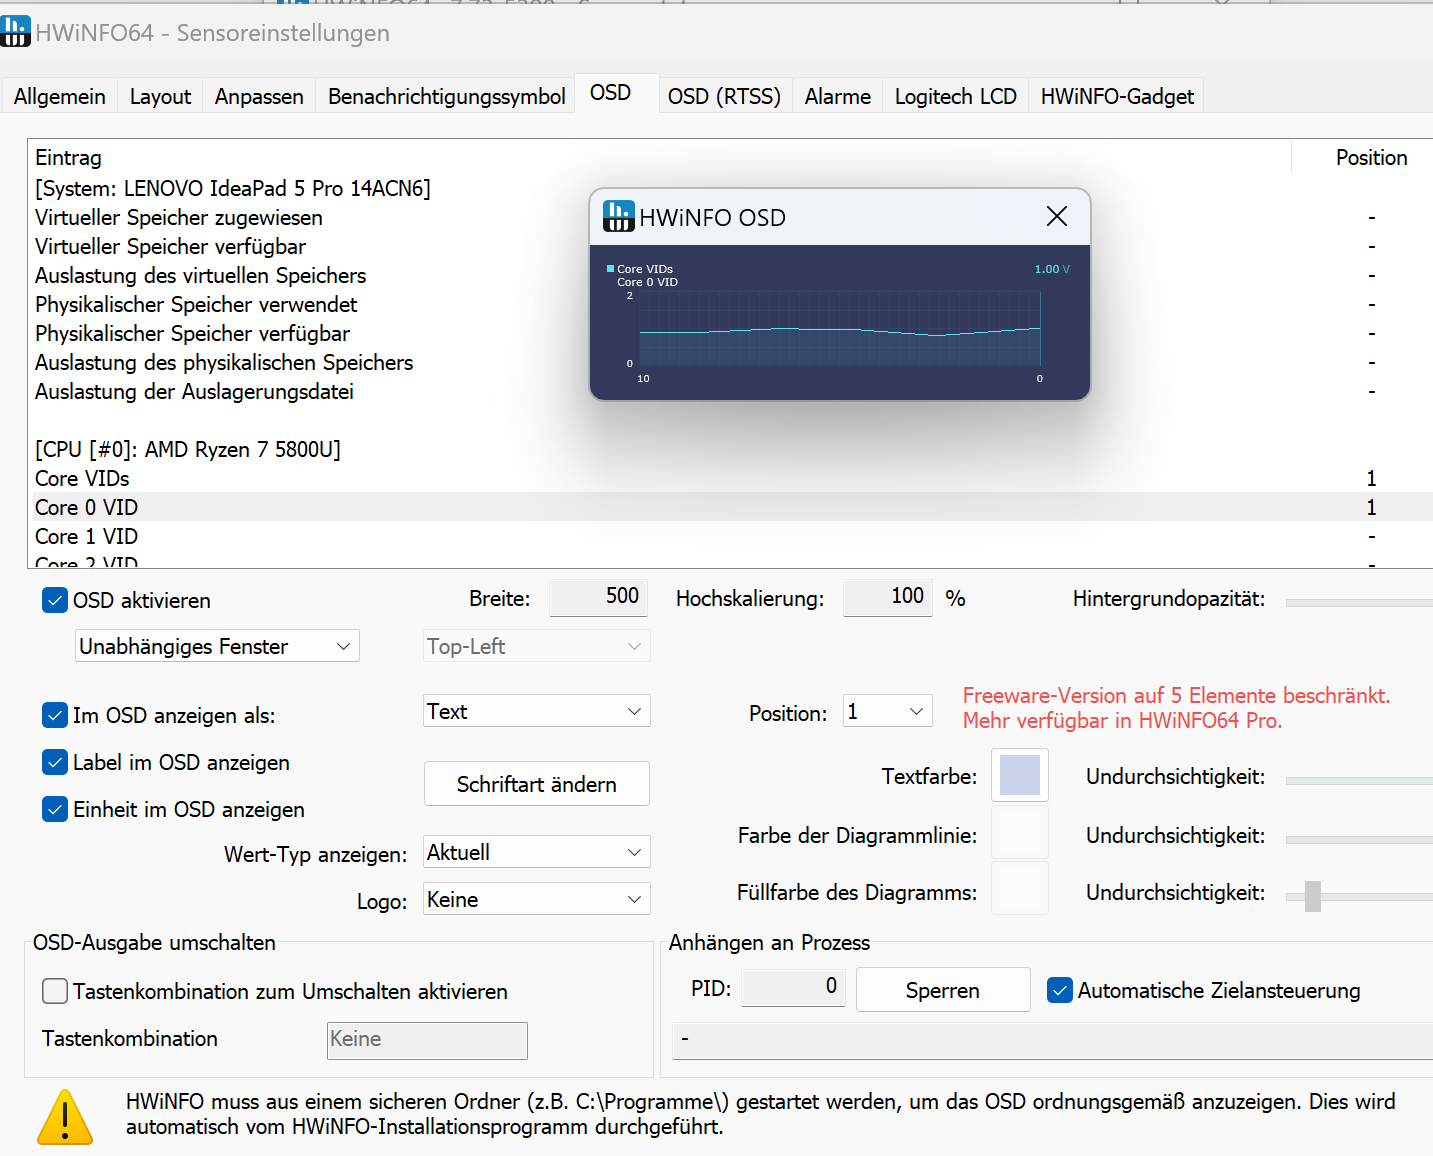Switch to the Layout tab
Viewport: 1433px width, 1156px height.
pos(160,96)
